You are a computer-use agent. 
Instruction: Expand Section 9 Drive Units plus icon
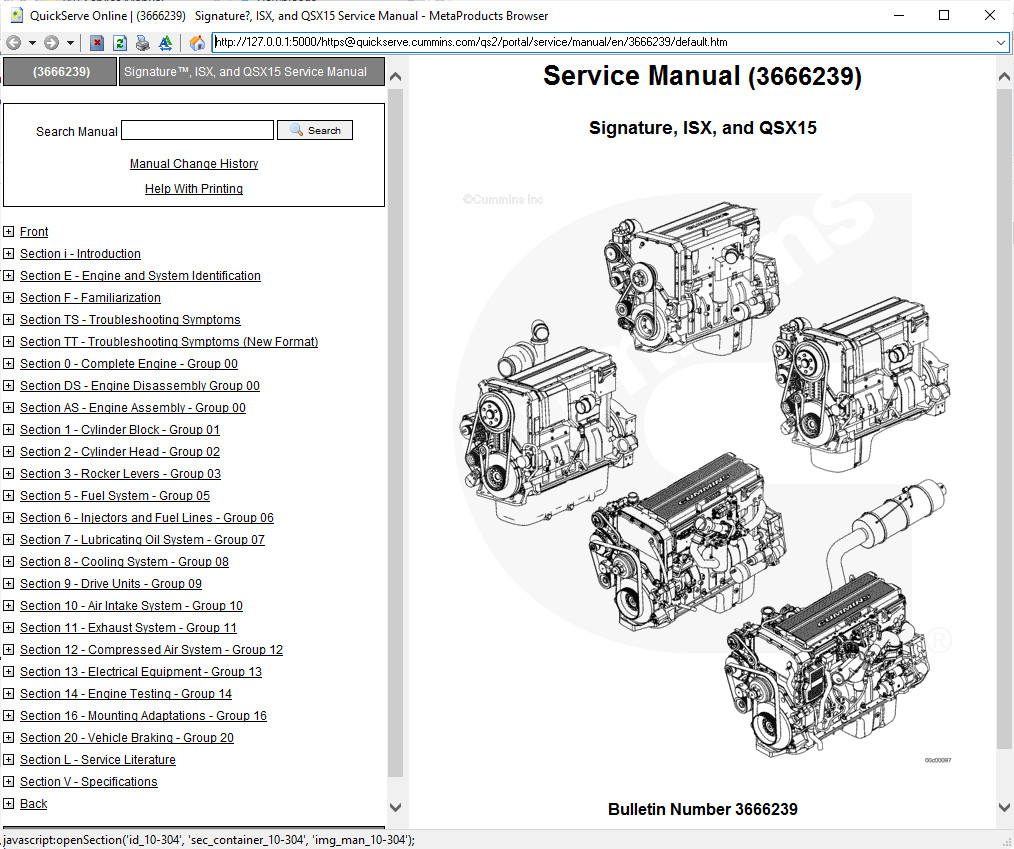[8, 583]
